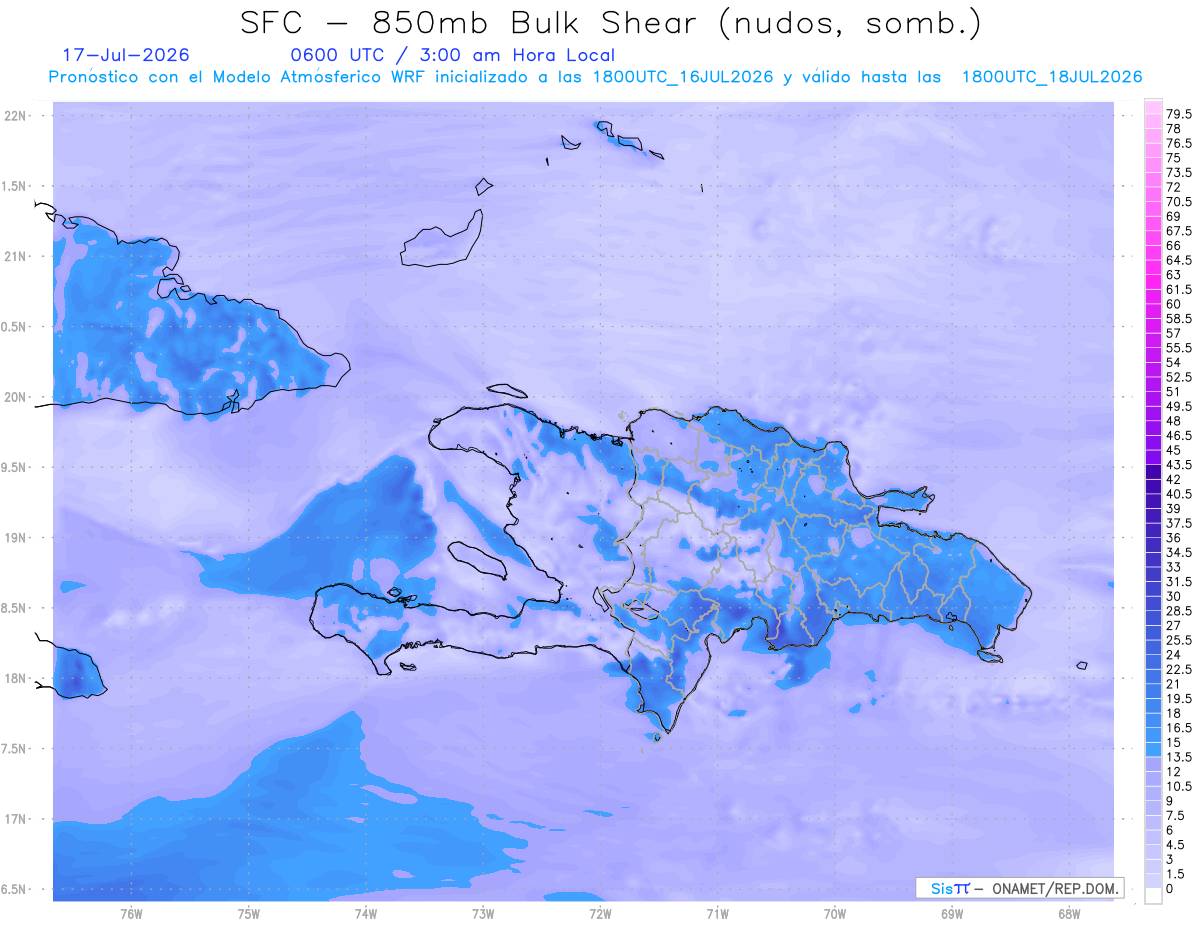Image resolution: width=1200 pixels, height=927 pixels.
Task: Click the longitude label "70W"
Action: click(835, 913)
